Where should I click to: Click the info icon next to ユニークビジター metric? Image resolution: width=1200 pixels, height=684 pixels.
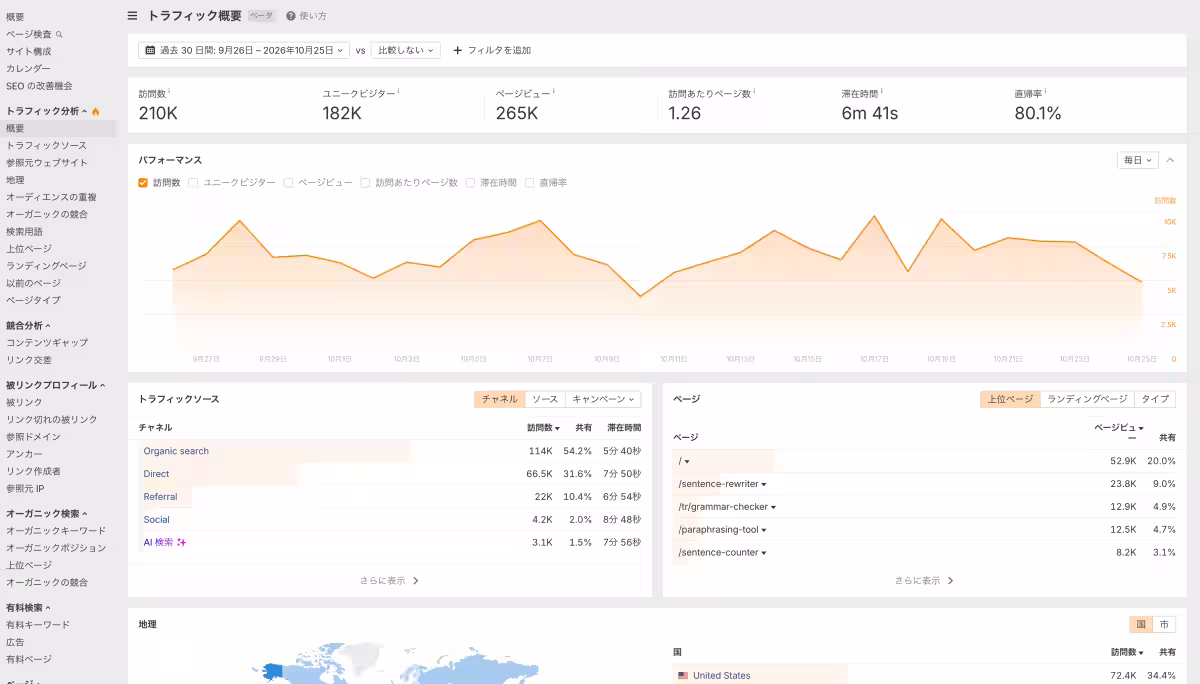point(398,92)
